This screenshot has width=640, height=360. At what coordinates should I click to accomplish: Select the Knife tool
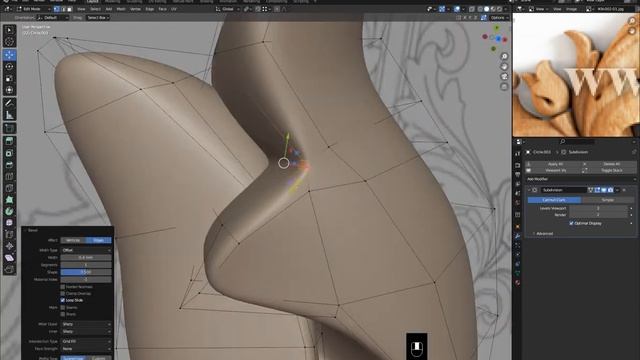(9, 188)
